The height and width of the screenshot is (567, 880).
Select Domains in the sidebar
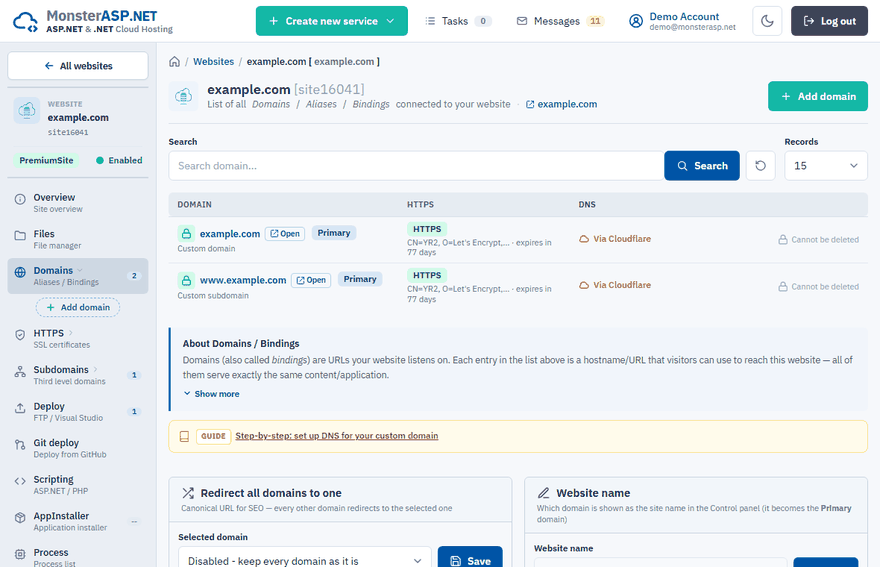tap(78, 276)
